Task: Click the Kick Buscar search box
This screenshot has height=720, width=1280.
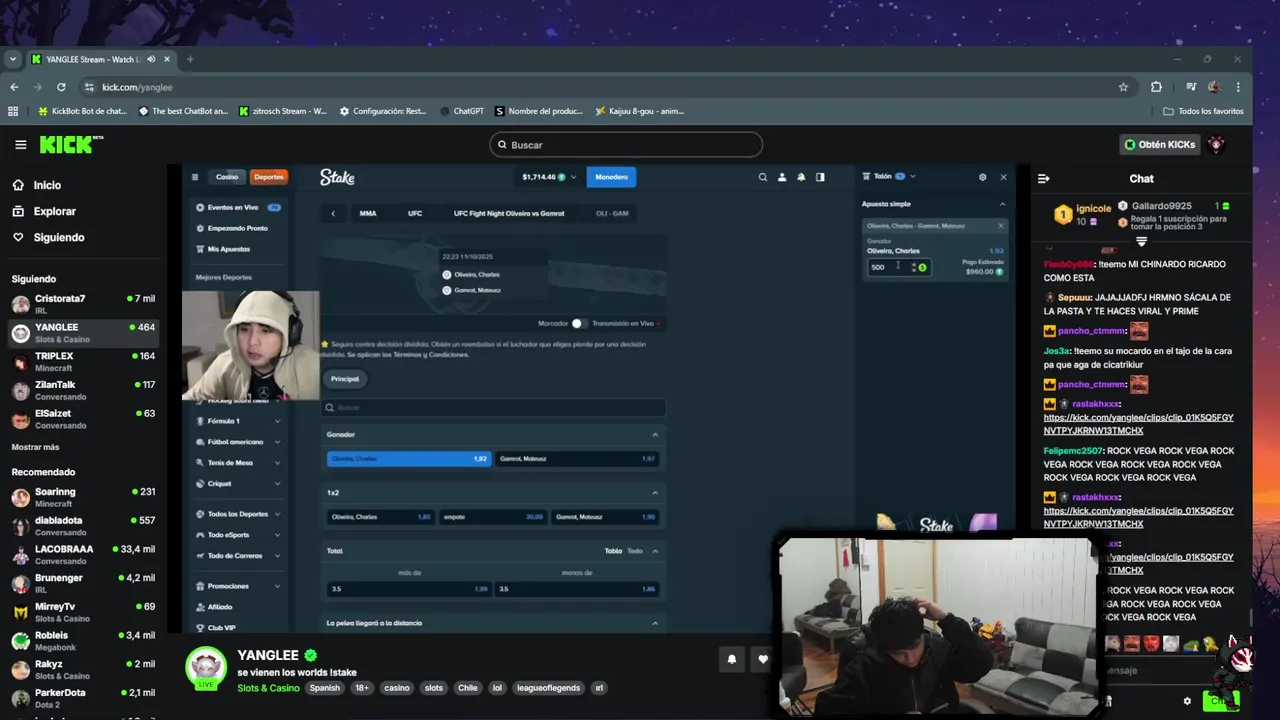Action: (626, 145)
